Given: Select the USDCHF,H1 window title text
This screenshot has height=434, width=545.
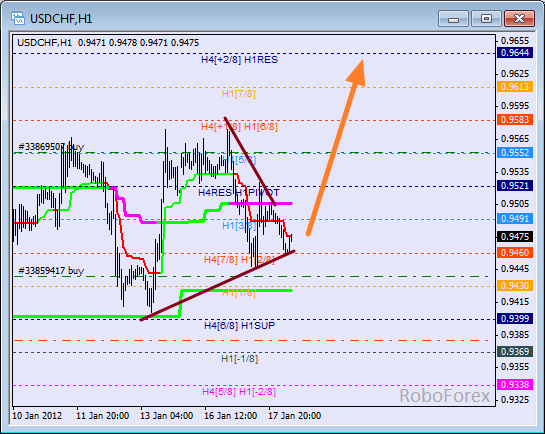Looking at the screenshot, I should 61,19.
